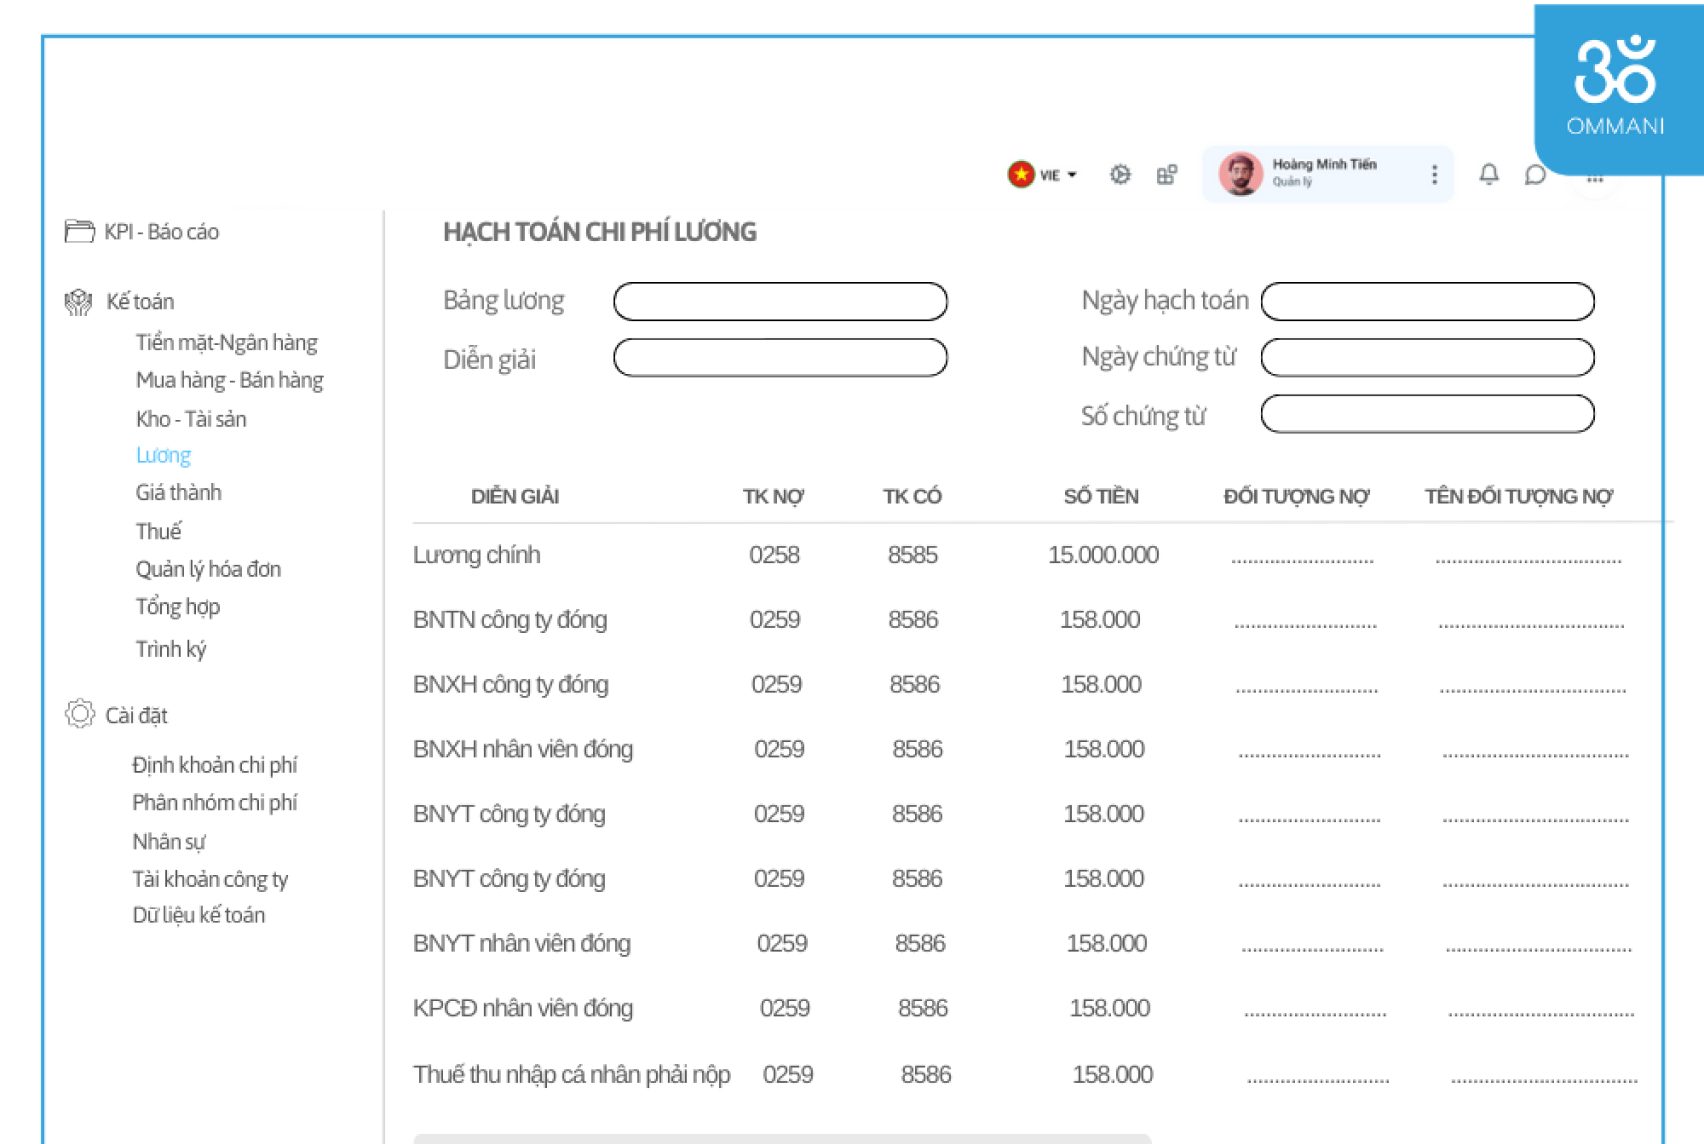Click the horizontal scrollbar below the table

pos(782,1138)
